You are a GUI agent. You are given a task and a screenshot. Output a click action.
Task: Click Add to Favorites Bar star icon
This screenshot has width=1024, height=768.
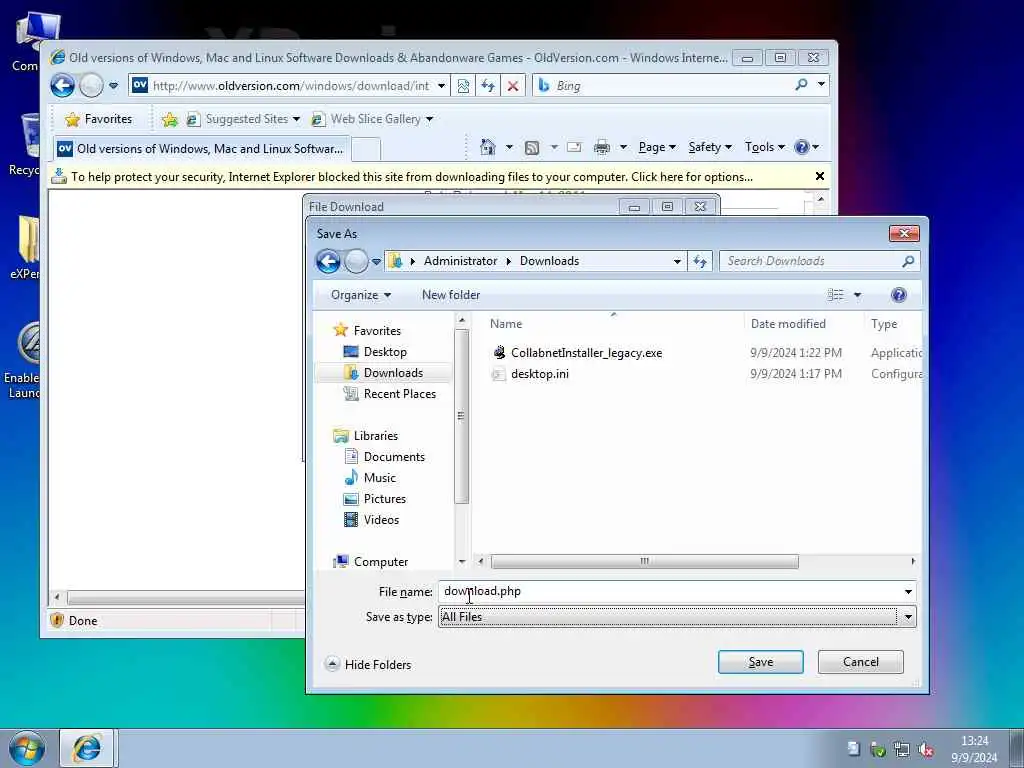click(170, 119)
